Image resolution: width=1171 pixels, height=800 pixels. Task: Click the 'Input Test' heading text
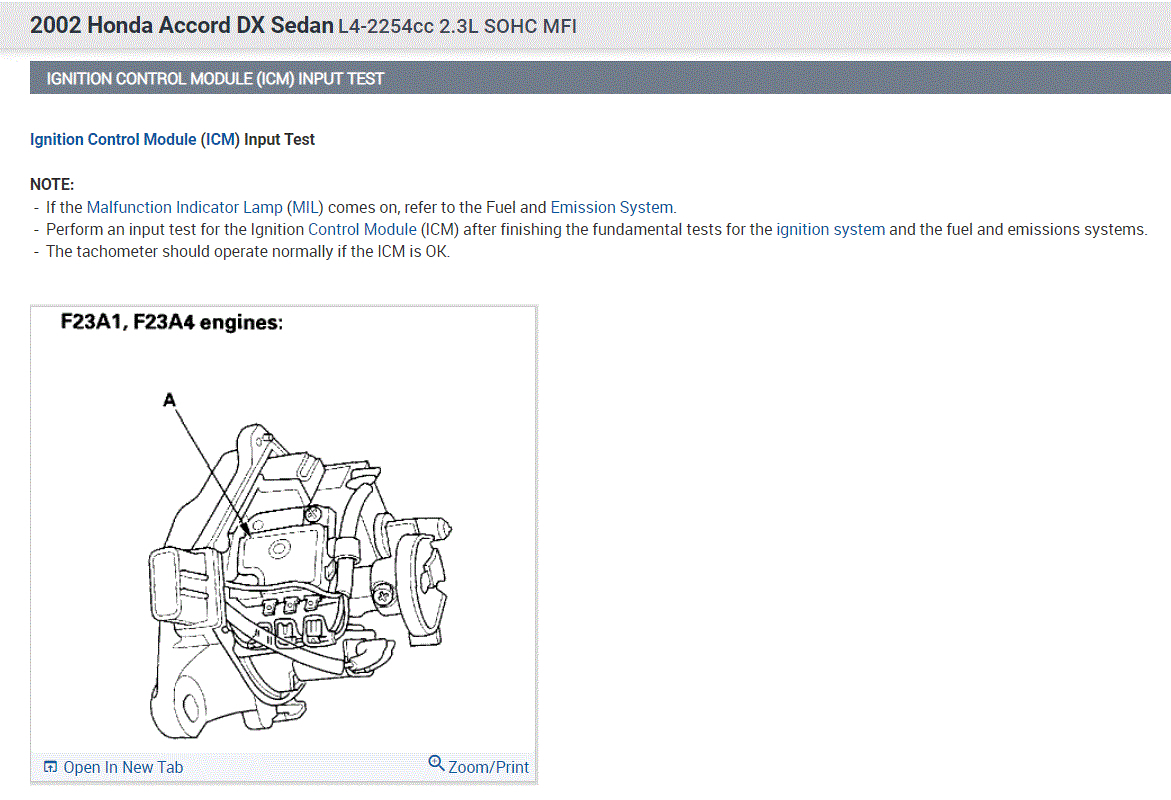coord(279,140)
